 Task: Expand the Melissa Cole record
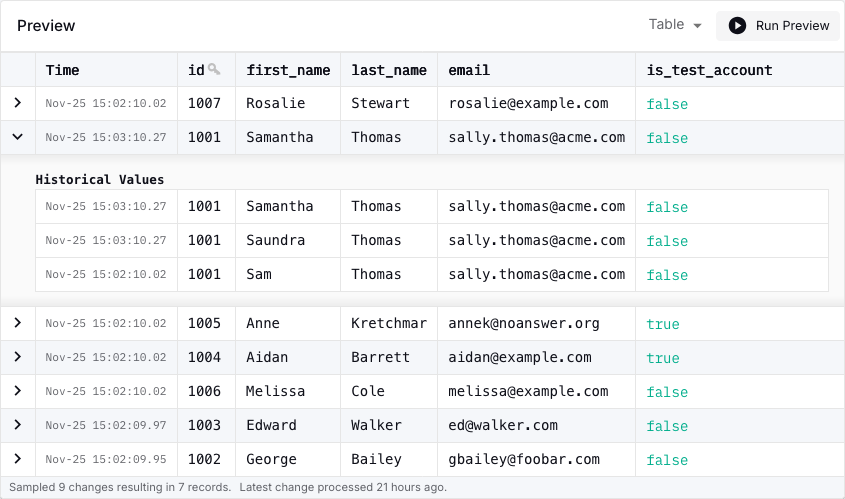(18, 391)
